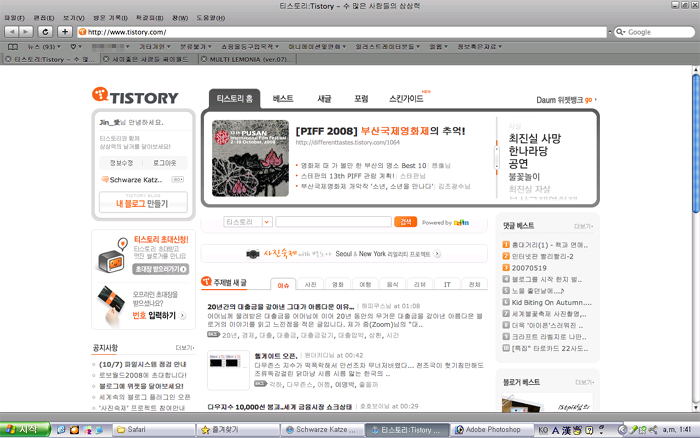Switch to the MULTI LEMONIA browser tab

click(x=247, y=59)
